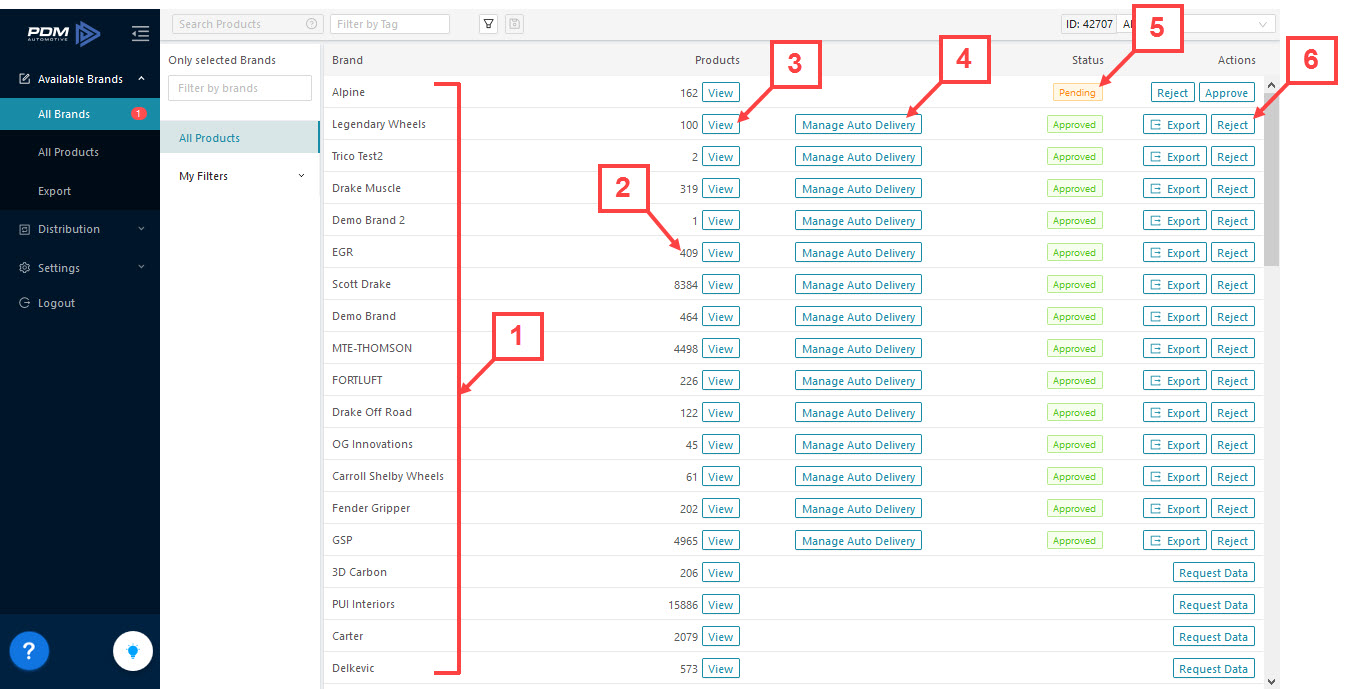Manage Auto Delivery for Scott Drake

858,285
